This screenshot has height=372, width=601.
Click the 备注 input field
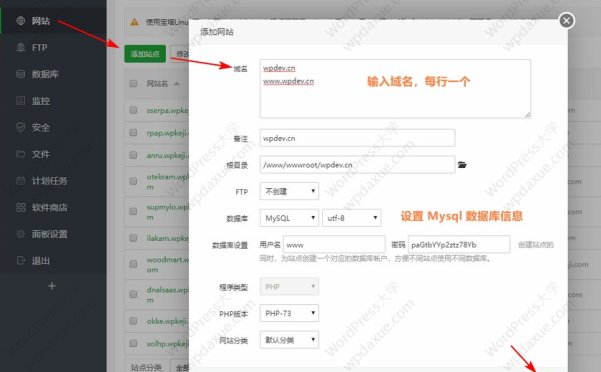tap(357, 138)
